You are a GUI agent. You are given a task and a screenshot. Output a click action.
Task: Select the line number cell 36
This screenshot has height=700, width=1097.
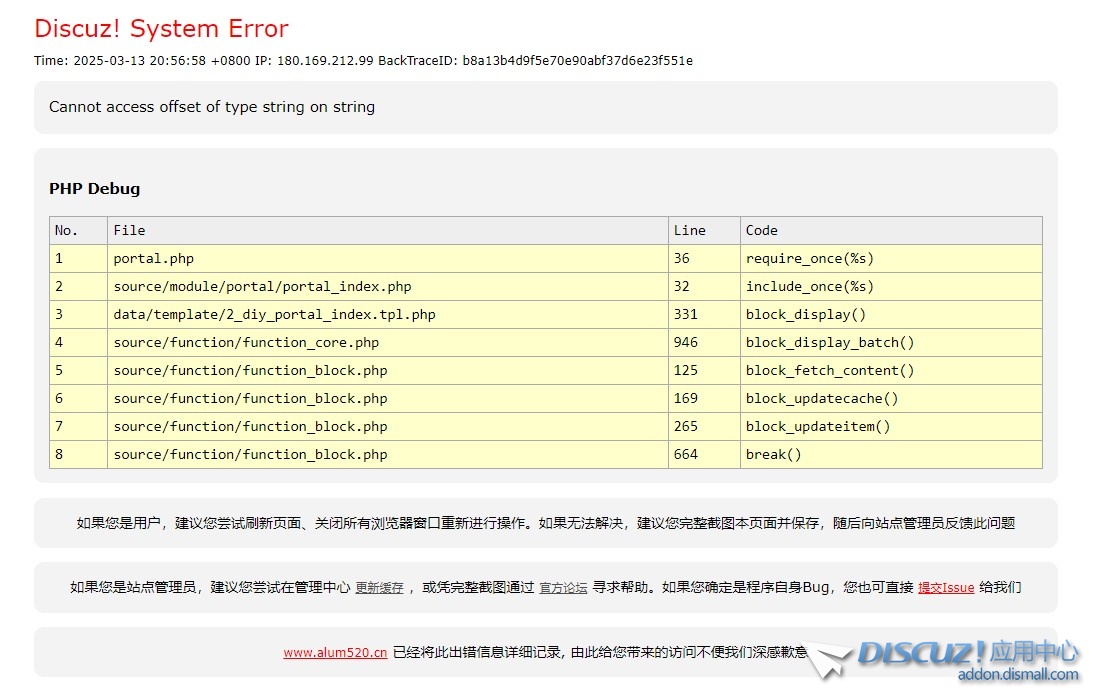(x=704, y=259)
